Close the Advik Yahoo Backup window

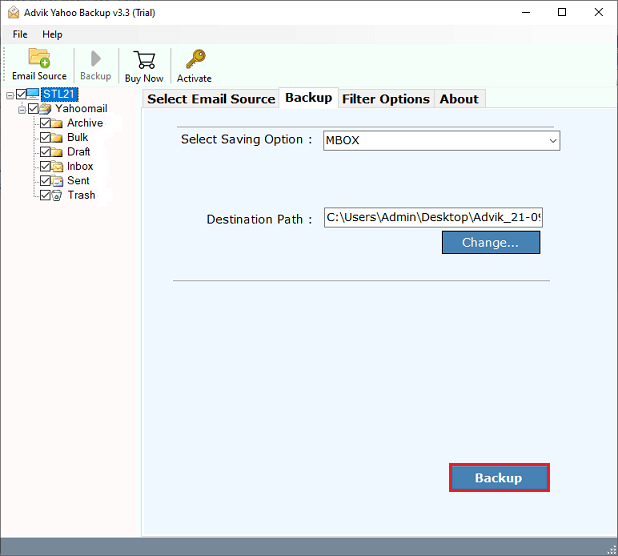599,13
